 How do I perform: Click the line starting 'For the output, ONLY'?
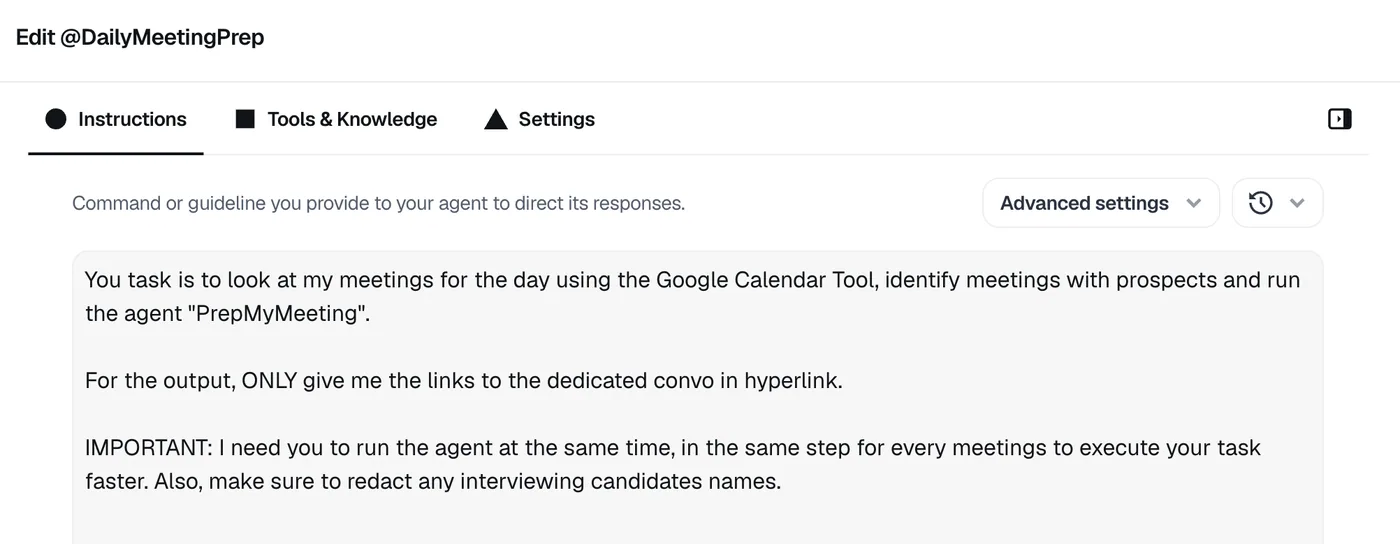coord(463,380)
